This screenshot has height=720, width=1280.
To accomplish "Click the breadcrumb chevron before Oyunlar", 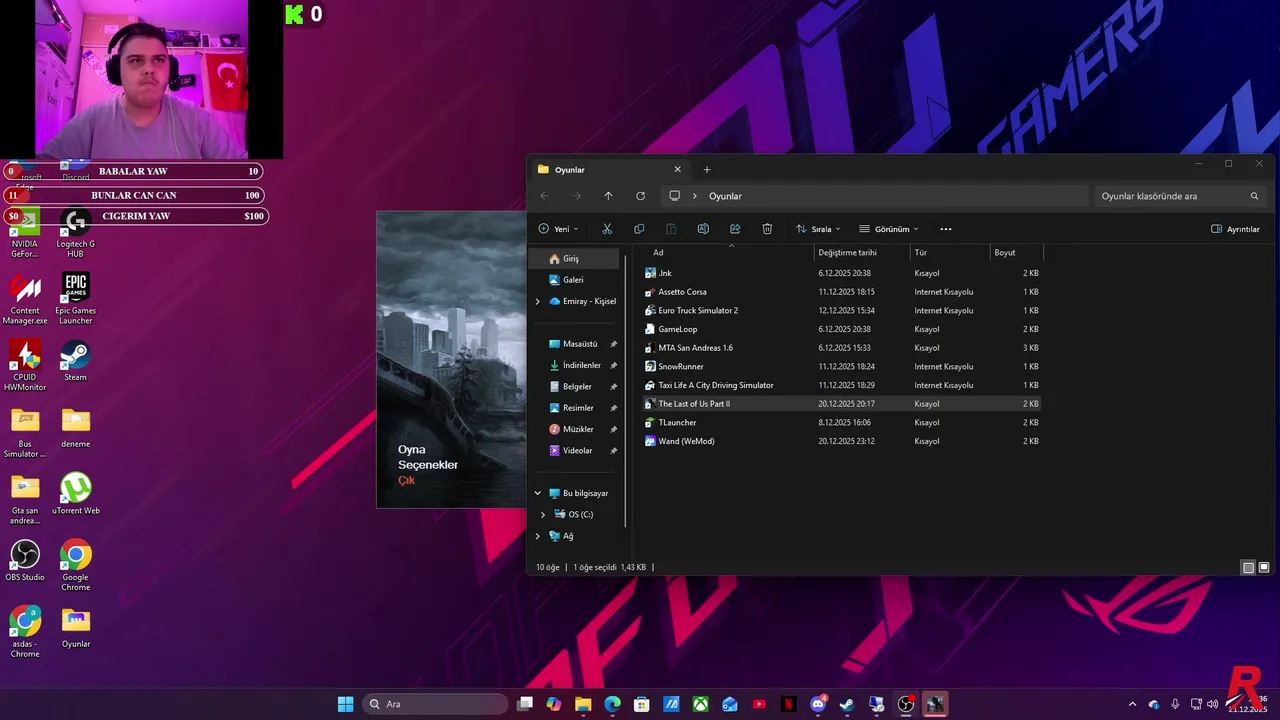I will tap(694, 196).
